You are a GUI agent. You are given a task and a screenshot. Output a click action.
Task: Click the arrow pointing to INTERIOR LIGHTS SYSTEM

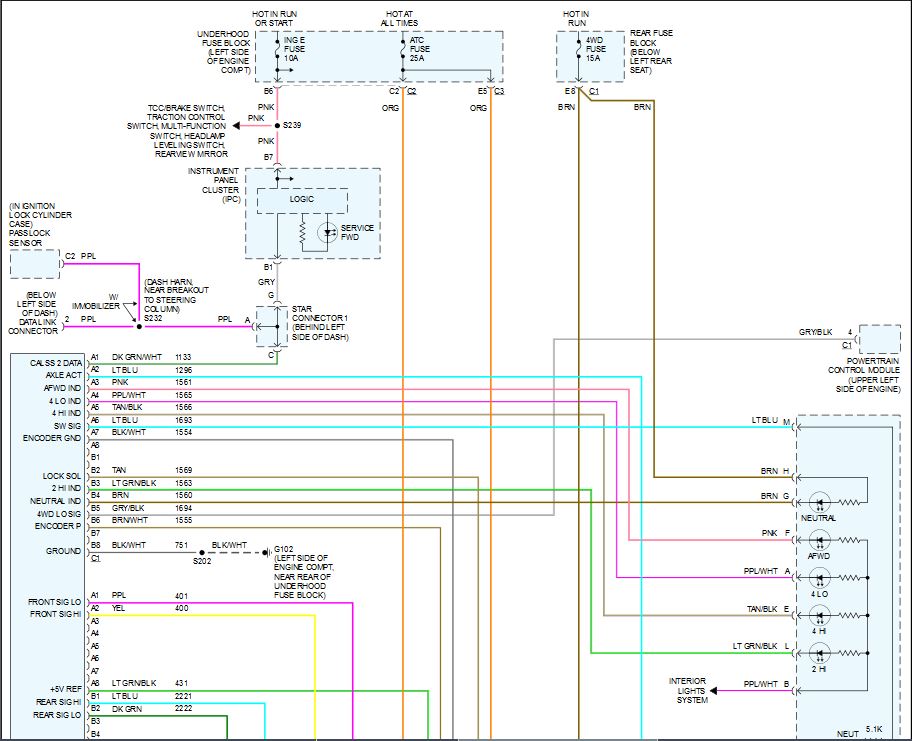click(714, 691)
